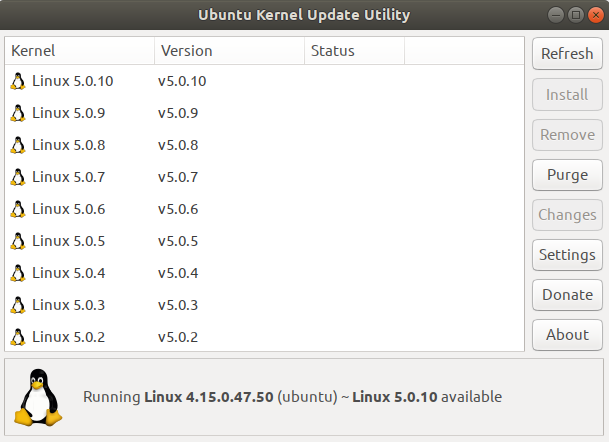The width and height of the screenshot is (609, 442).
Task: Close the Ubuntu Kernel Update Utility window
Action: point(596,15)
